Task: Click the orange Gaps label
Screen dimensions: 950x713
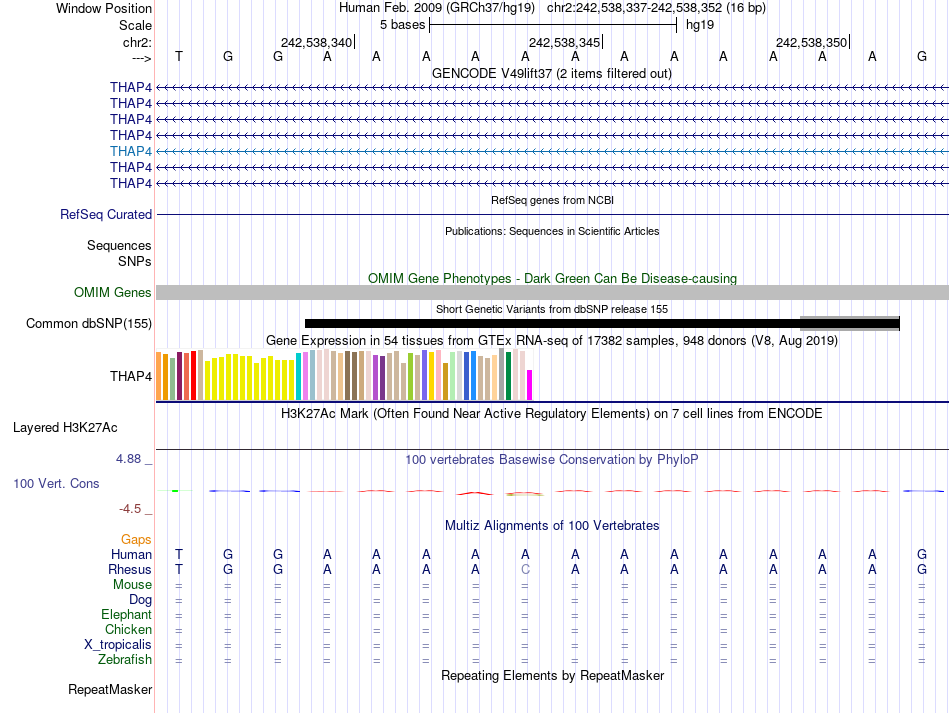Action: coord(136,539)
